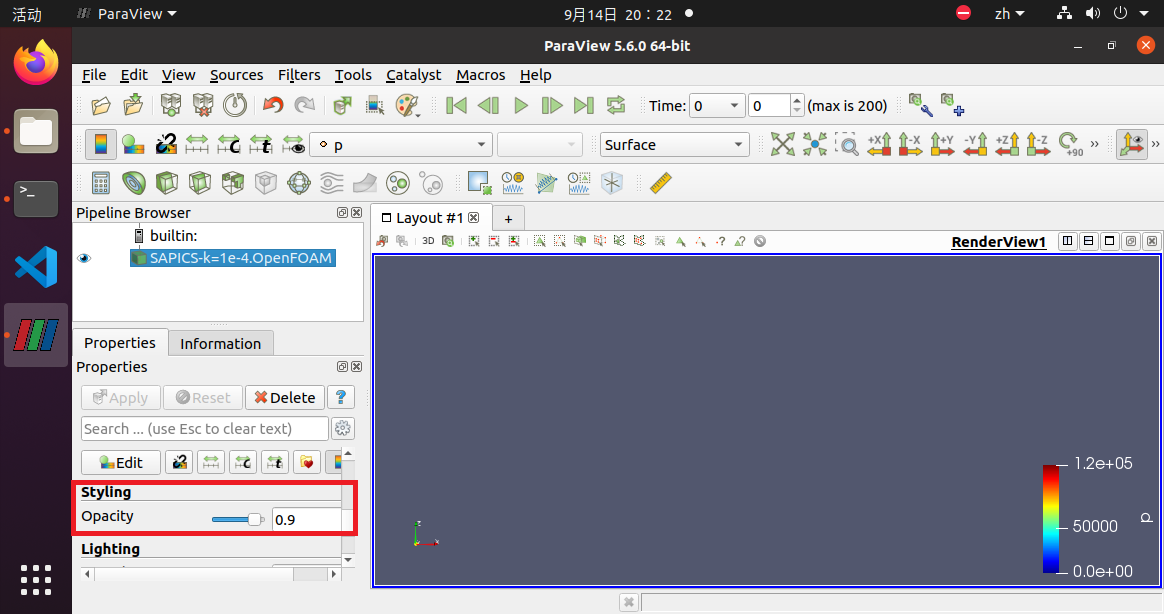Set view direction to +X
The image size is (1164, 614).
pos(879,145)
